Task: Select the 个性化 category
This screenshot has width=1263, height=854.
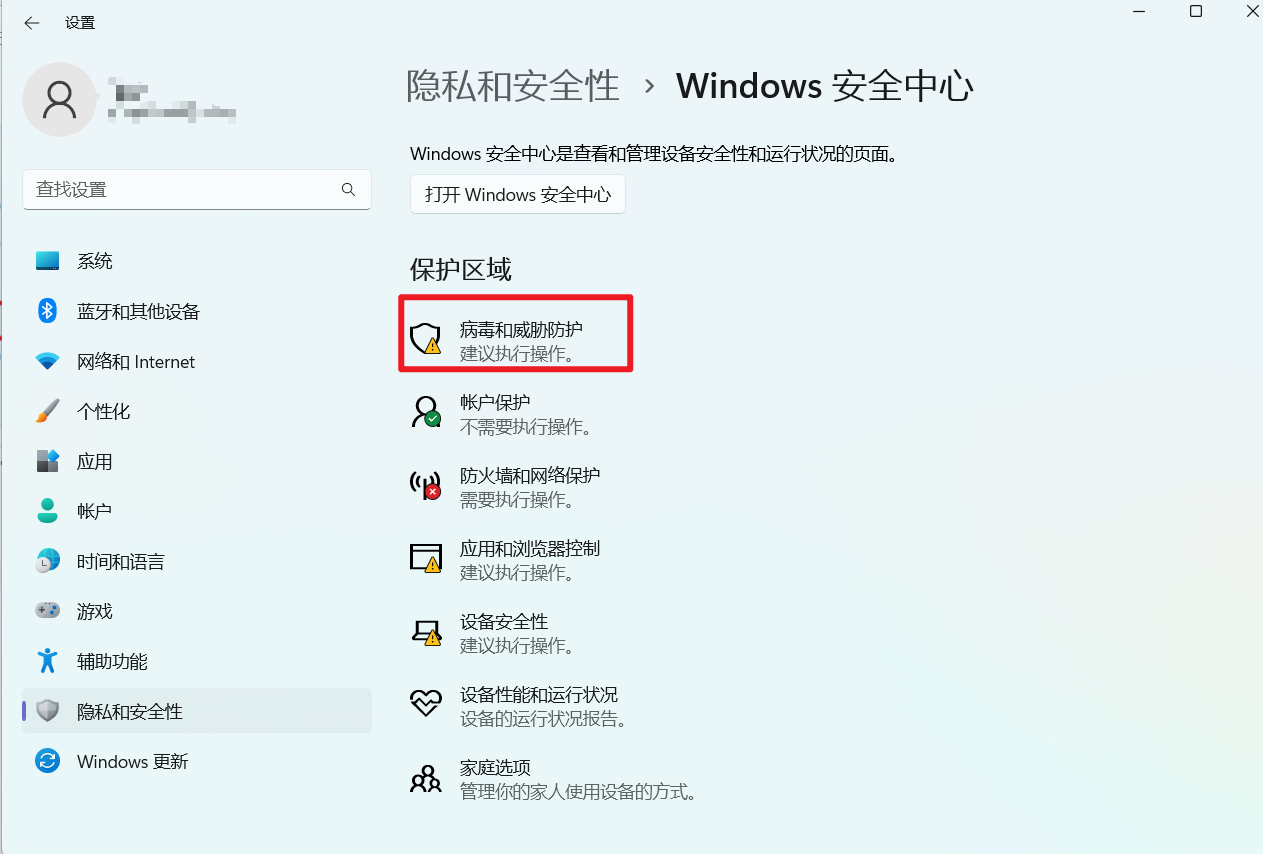Action: click(197, 411)
